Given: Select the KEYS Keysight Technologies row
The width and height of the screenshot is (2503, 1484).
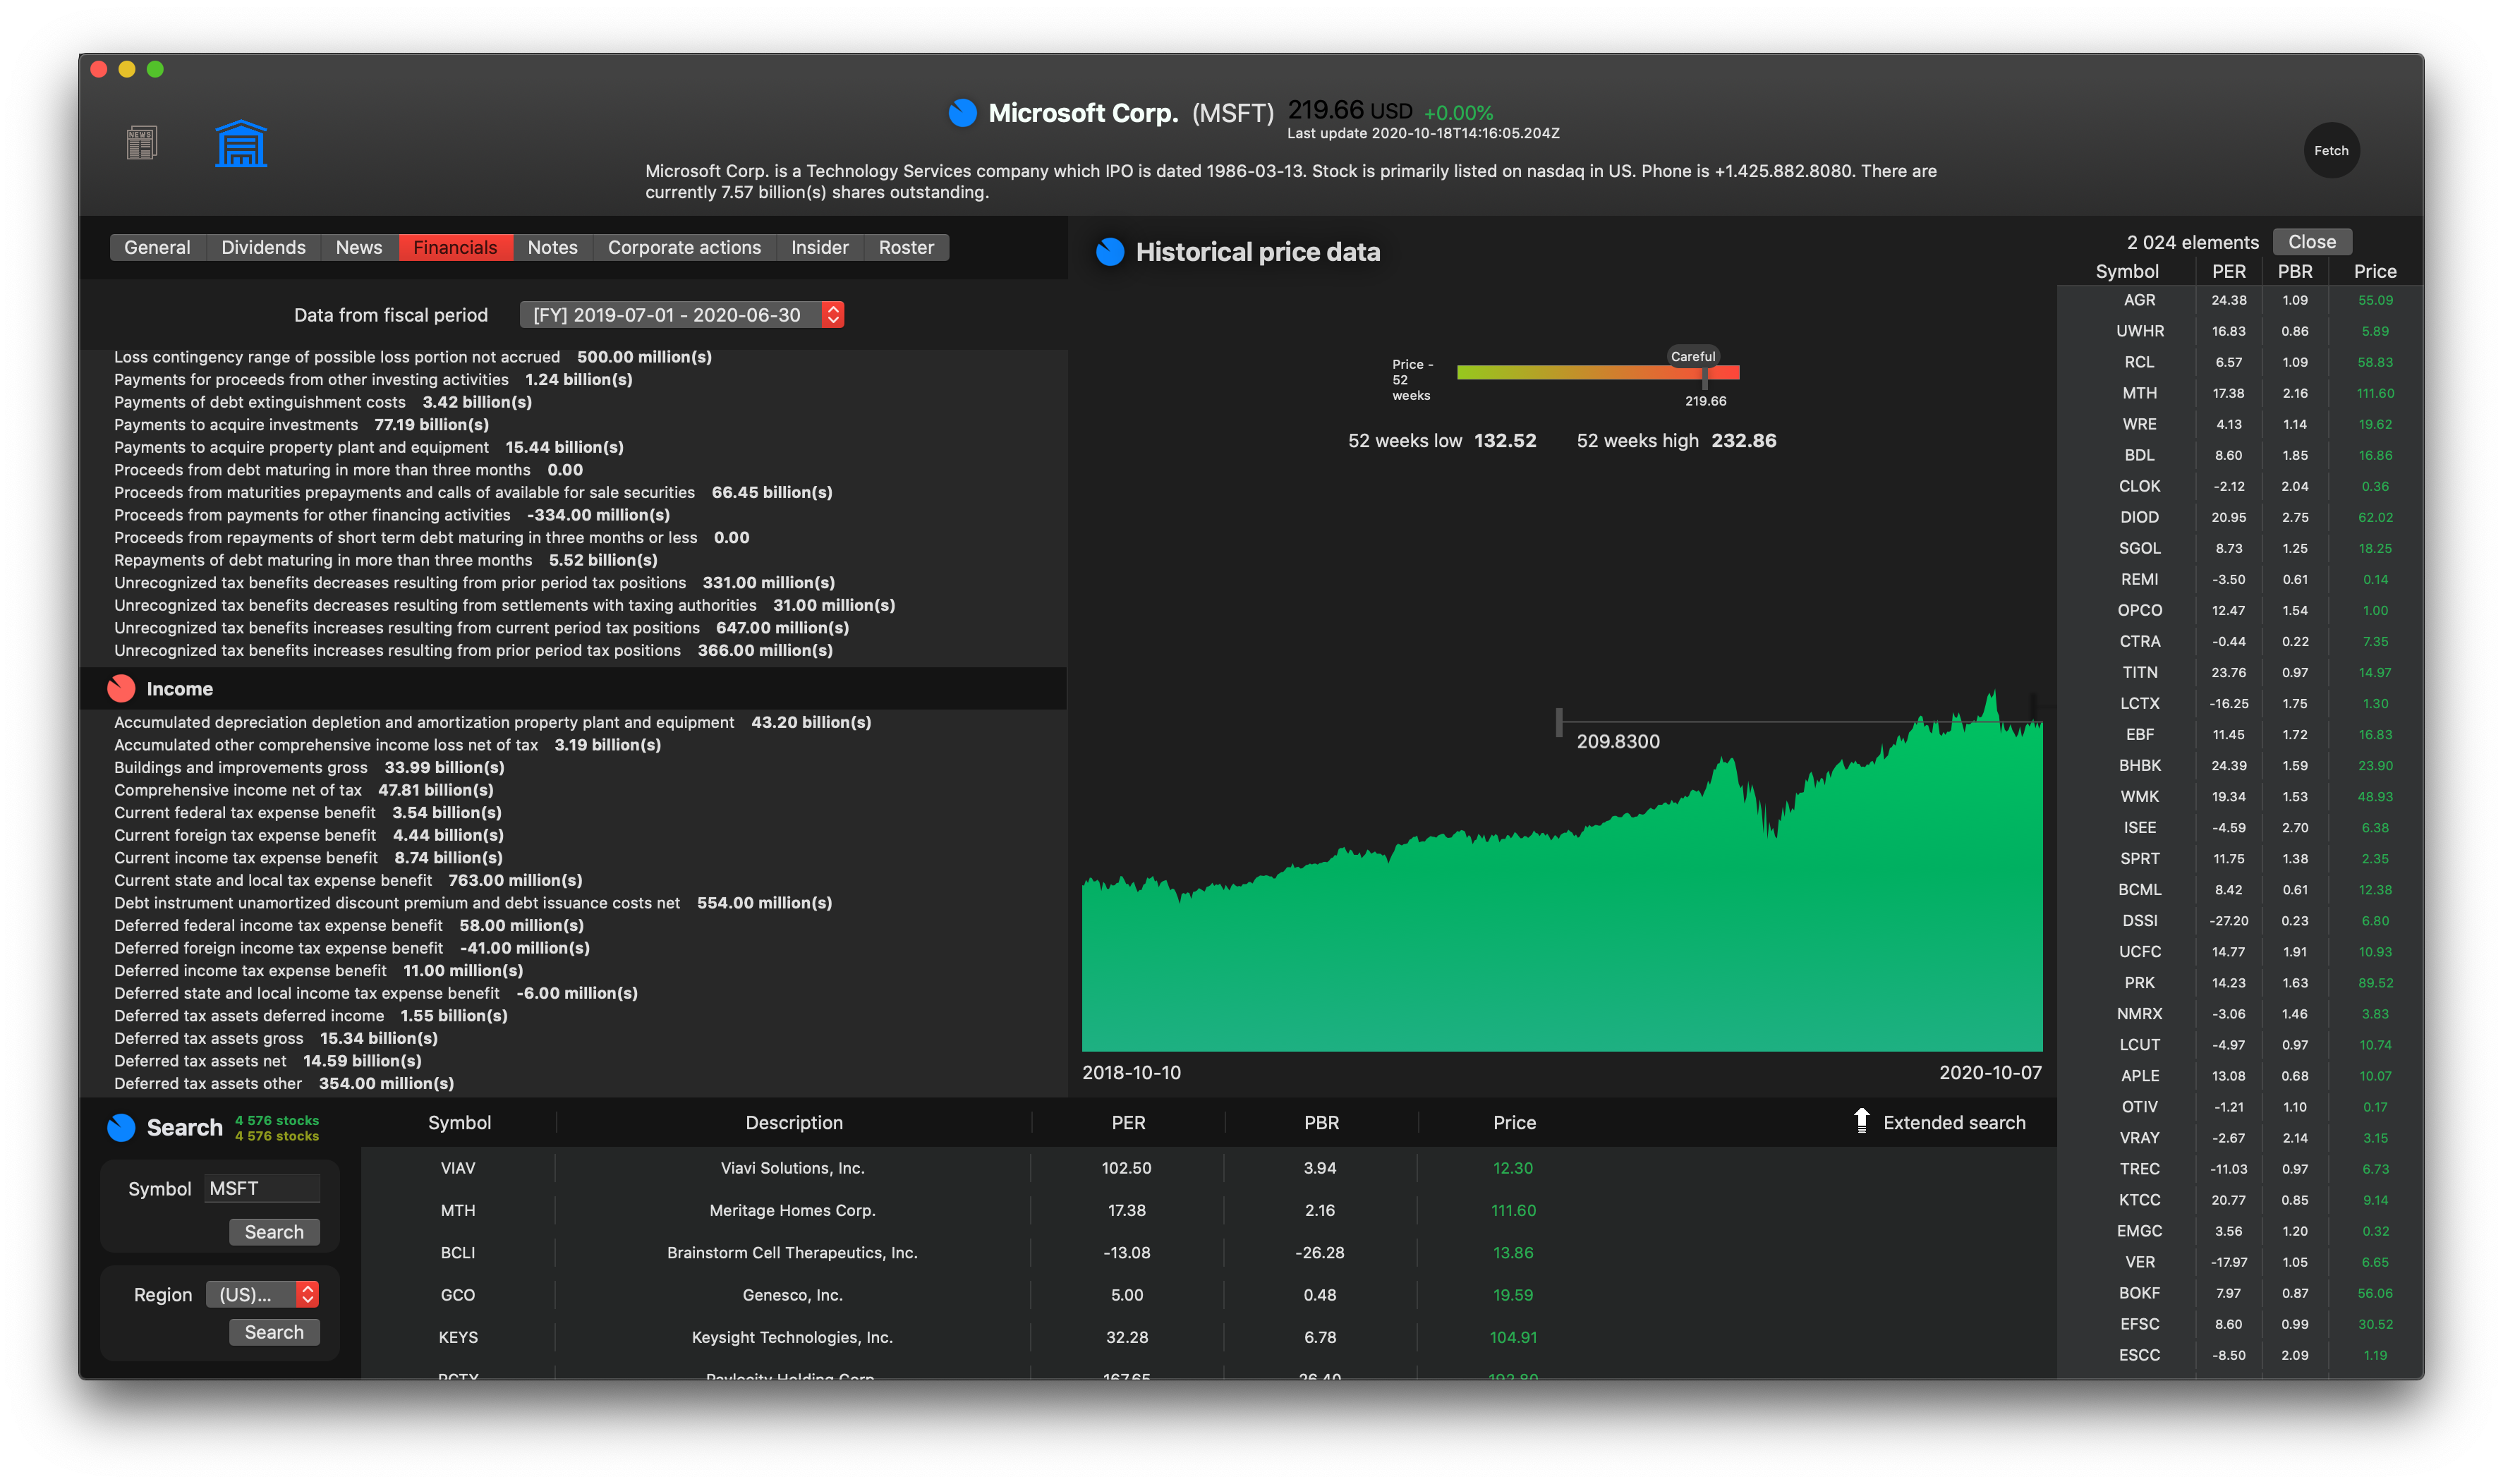Looking at the screenshot, I should 1208,1337.
